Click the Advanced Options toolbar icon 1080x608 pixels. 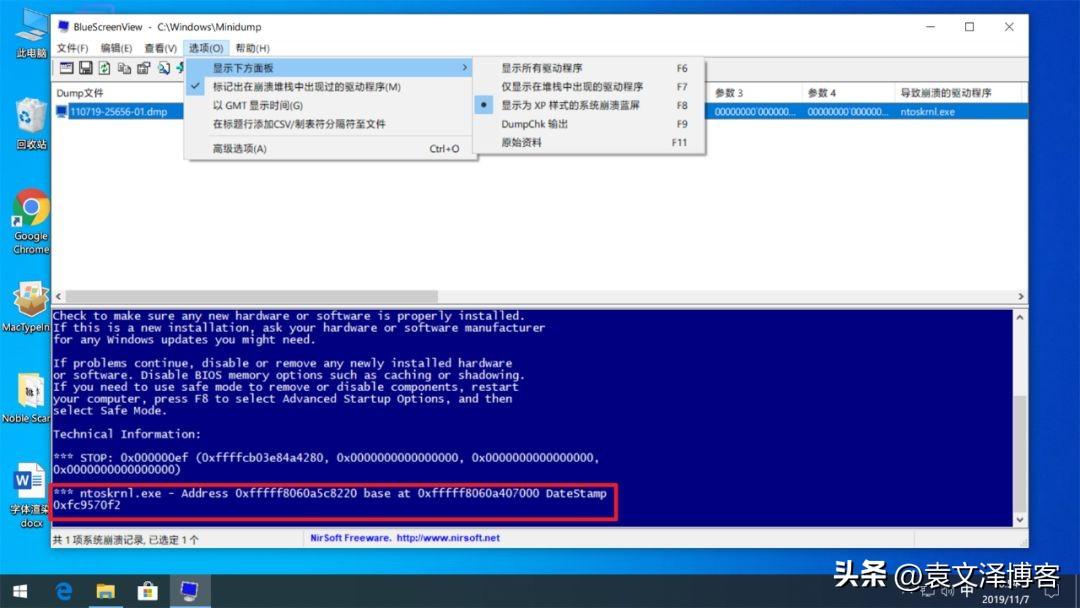(66, 67)
